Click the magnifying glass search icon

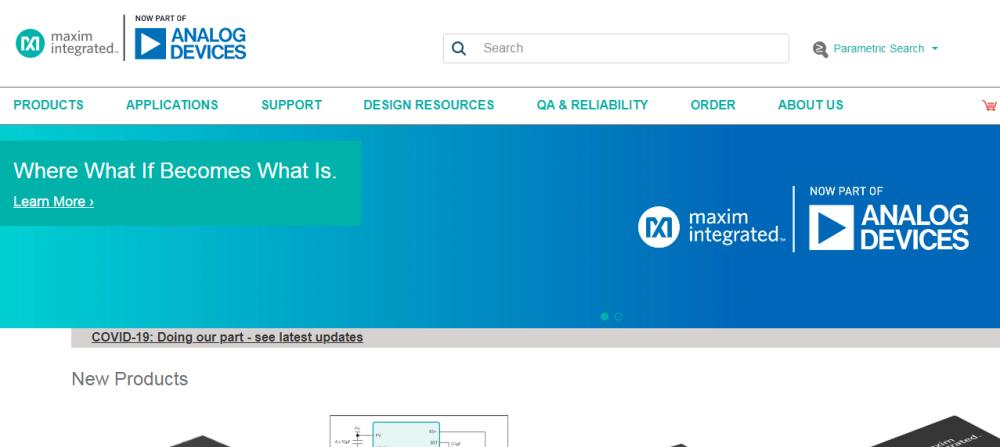tap(459, 48)
